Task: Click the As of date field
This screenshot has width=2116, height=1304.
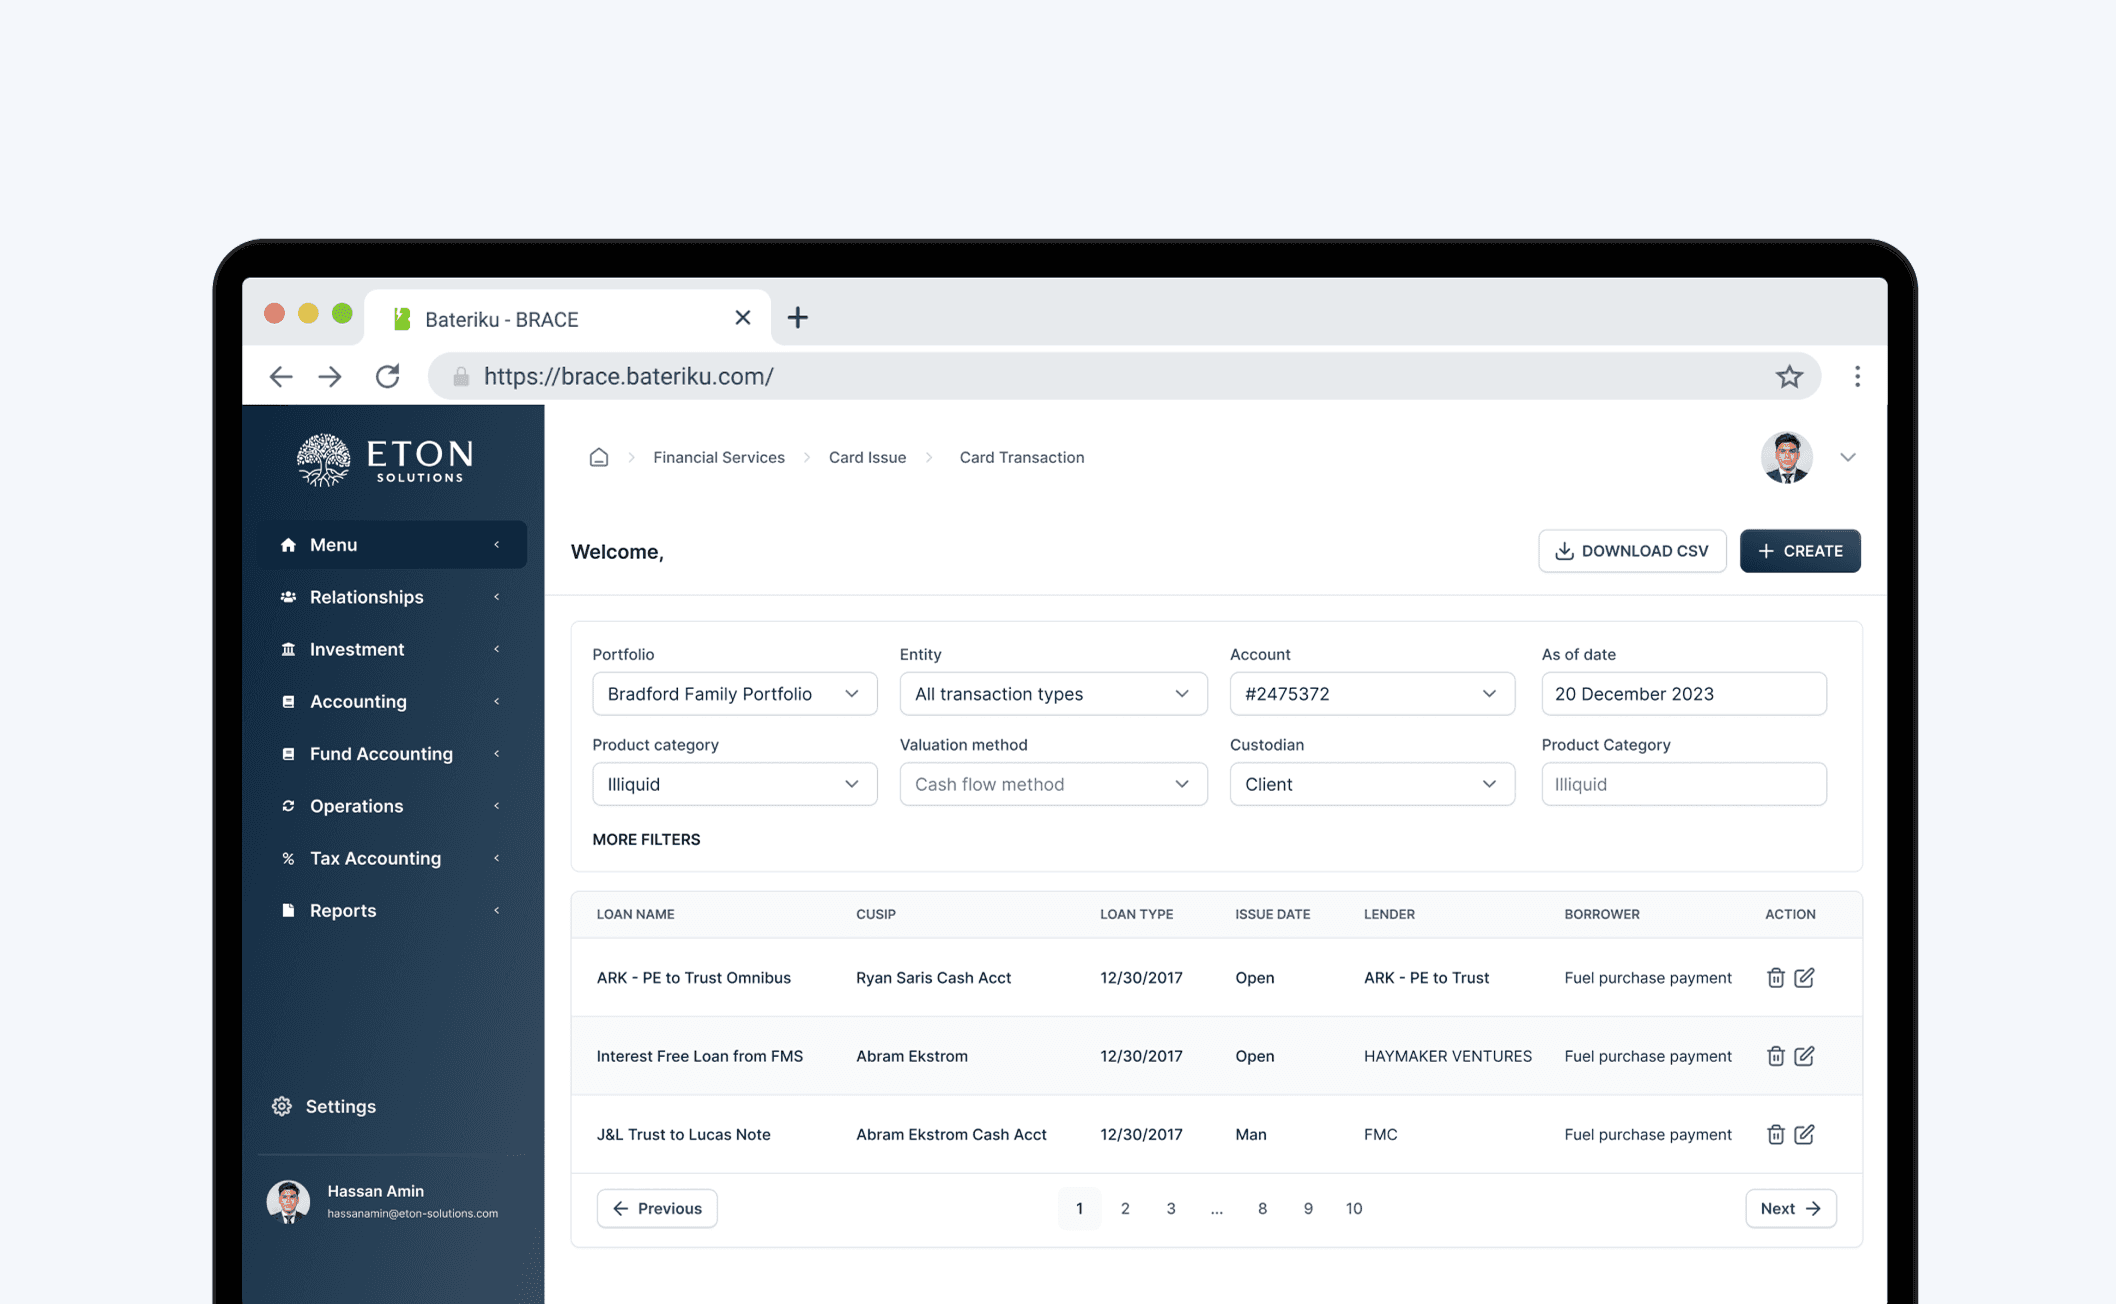Action: [x=1683, y=694]
